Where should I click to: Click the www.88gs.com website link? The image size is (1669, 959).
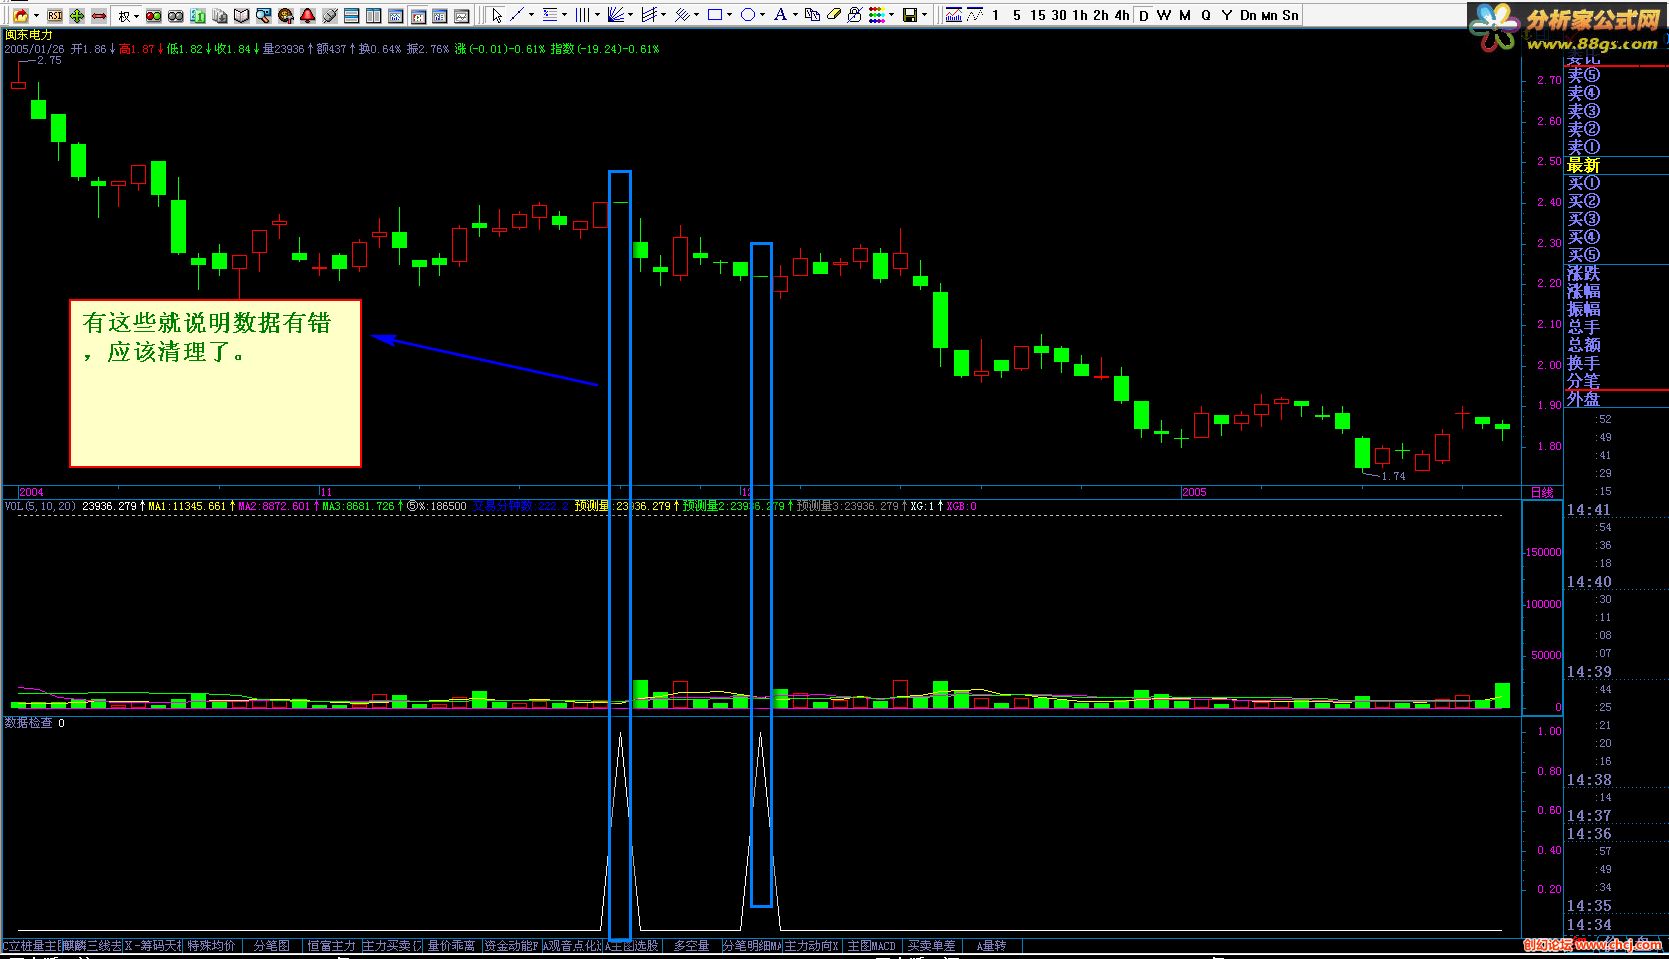click(x=1591, y=44)
